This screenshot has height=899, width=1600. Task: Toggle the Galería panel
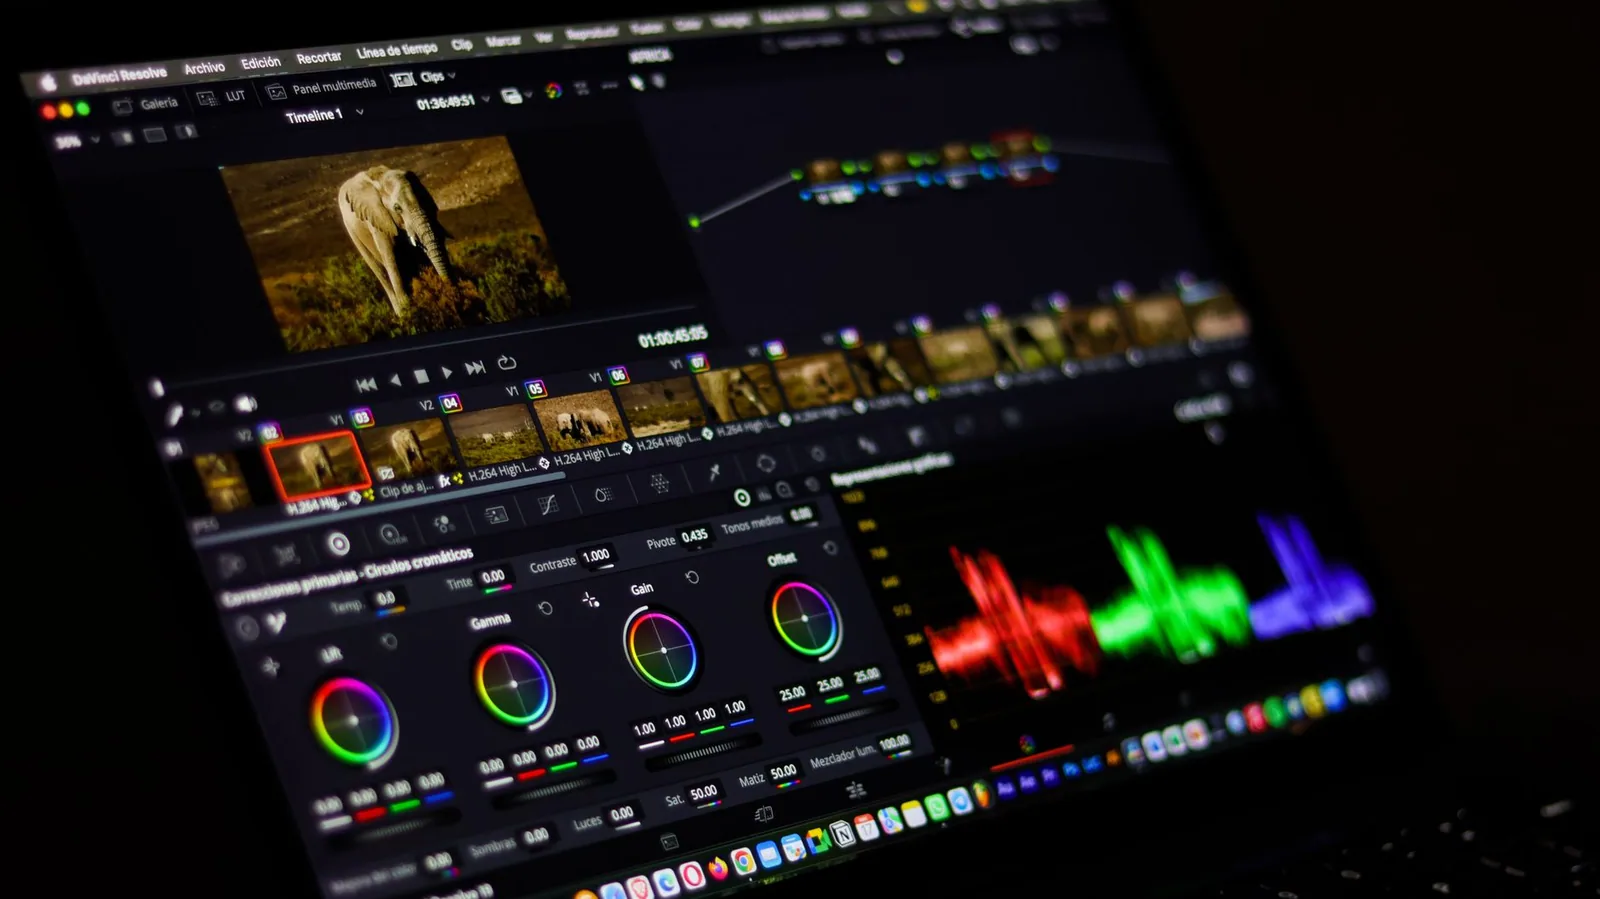click(x=146, y=104)
